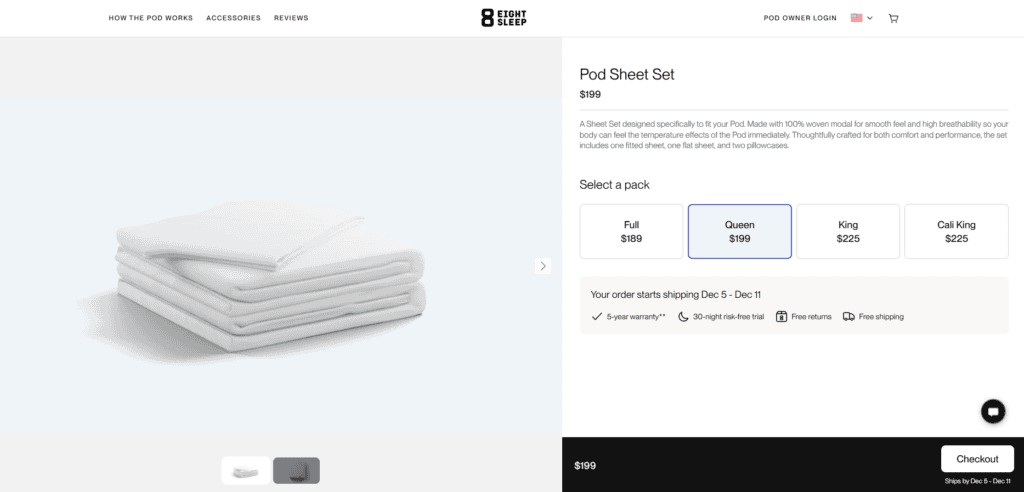Click the 30-night trial moon icon
The height and width of the screenshot is (492, 1024).
[x=683, y=316]
